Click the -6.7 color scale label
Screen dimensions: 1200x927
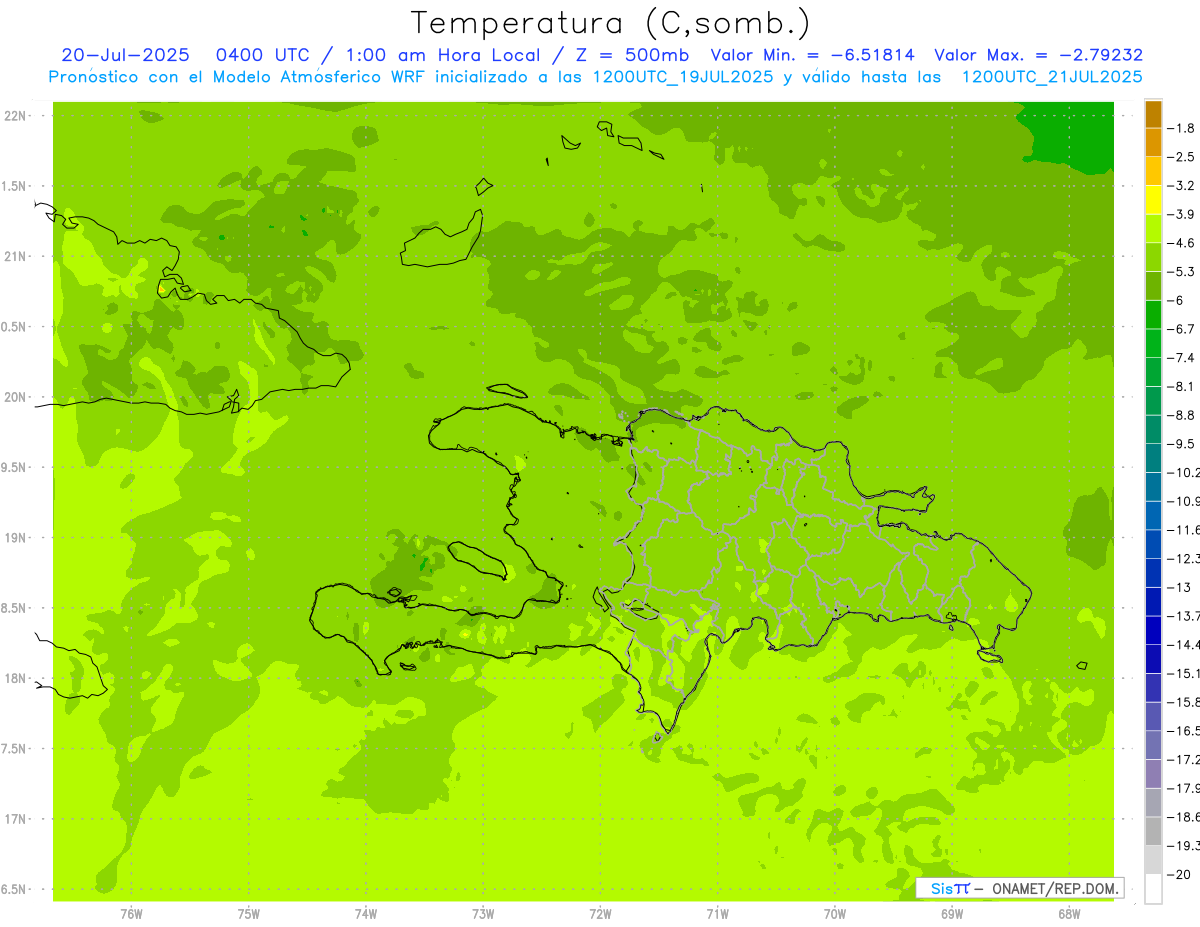pos(1182,329)
